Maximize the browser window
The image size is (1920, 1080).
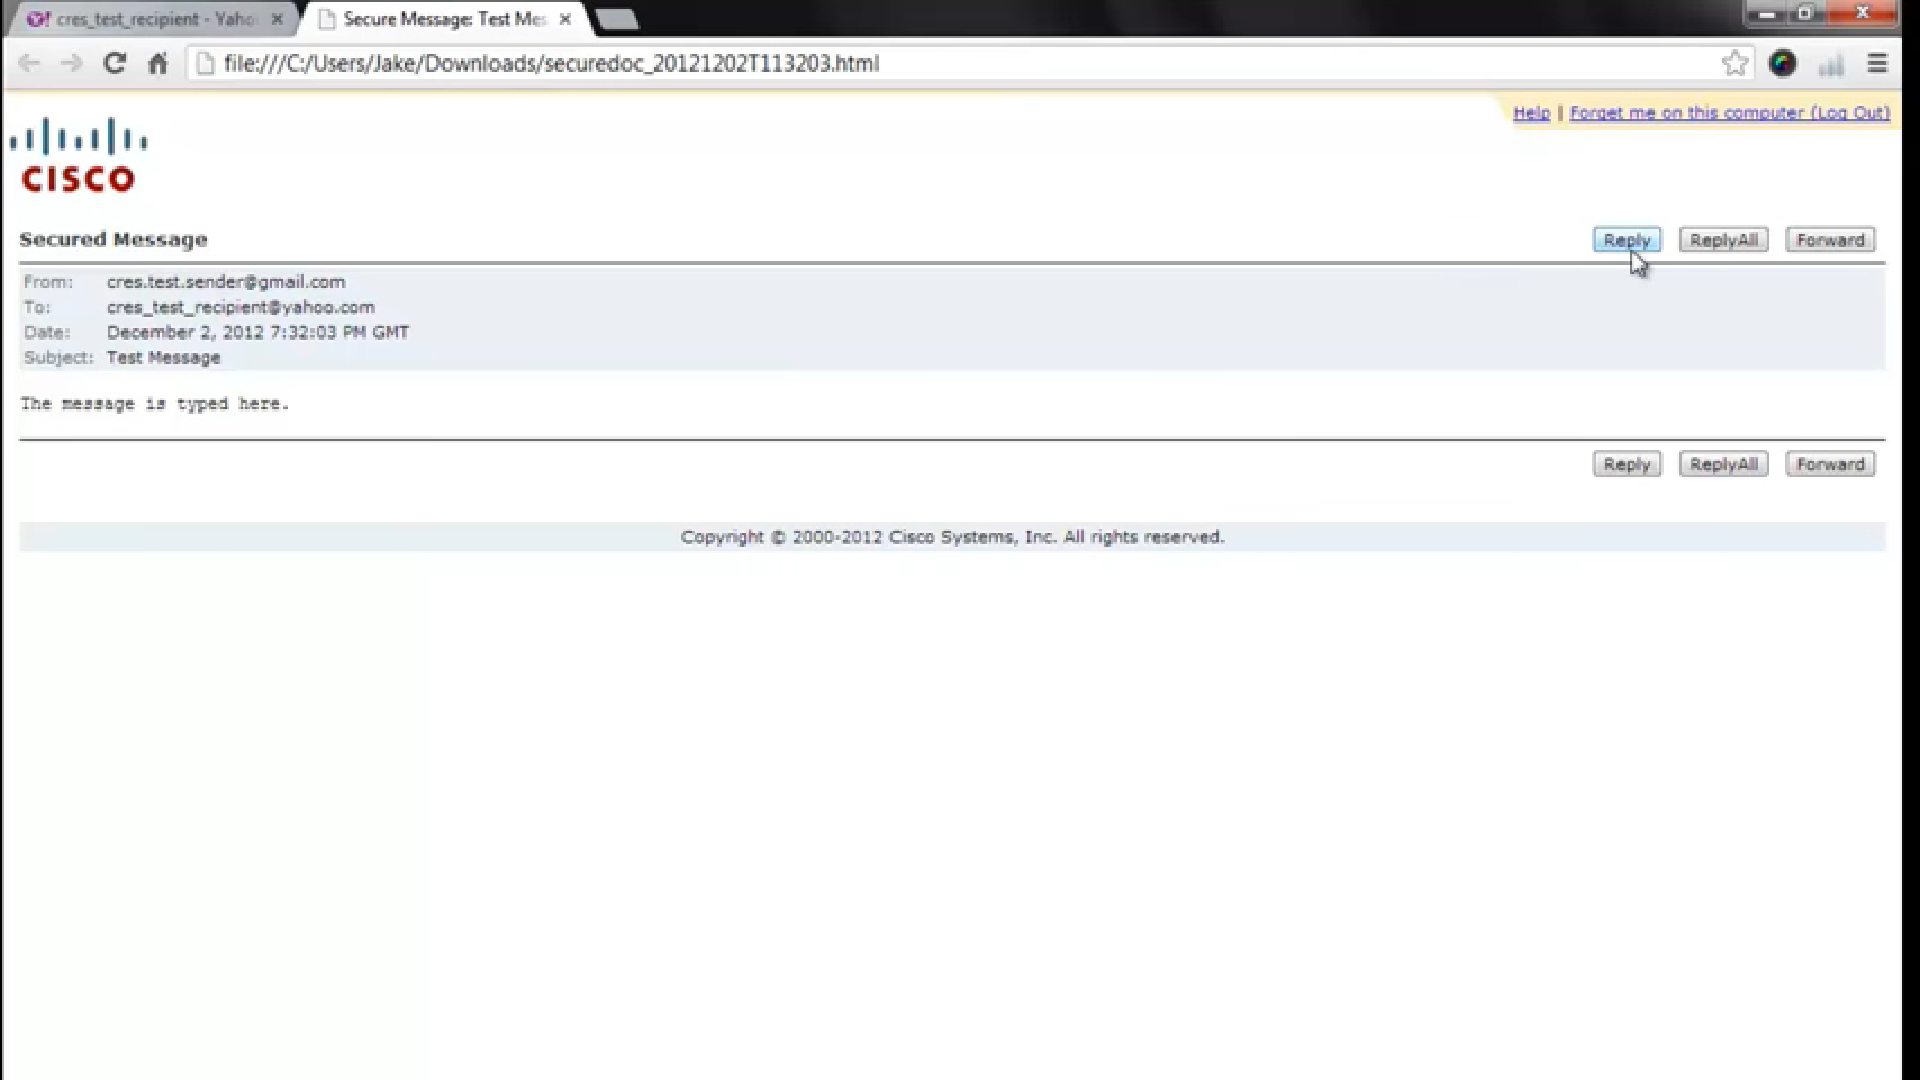coord(1806,14)
